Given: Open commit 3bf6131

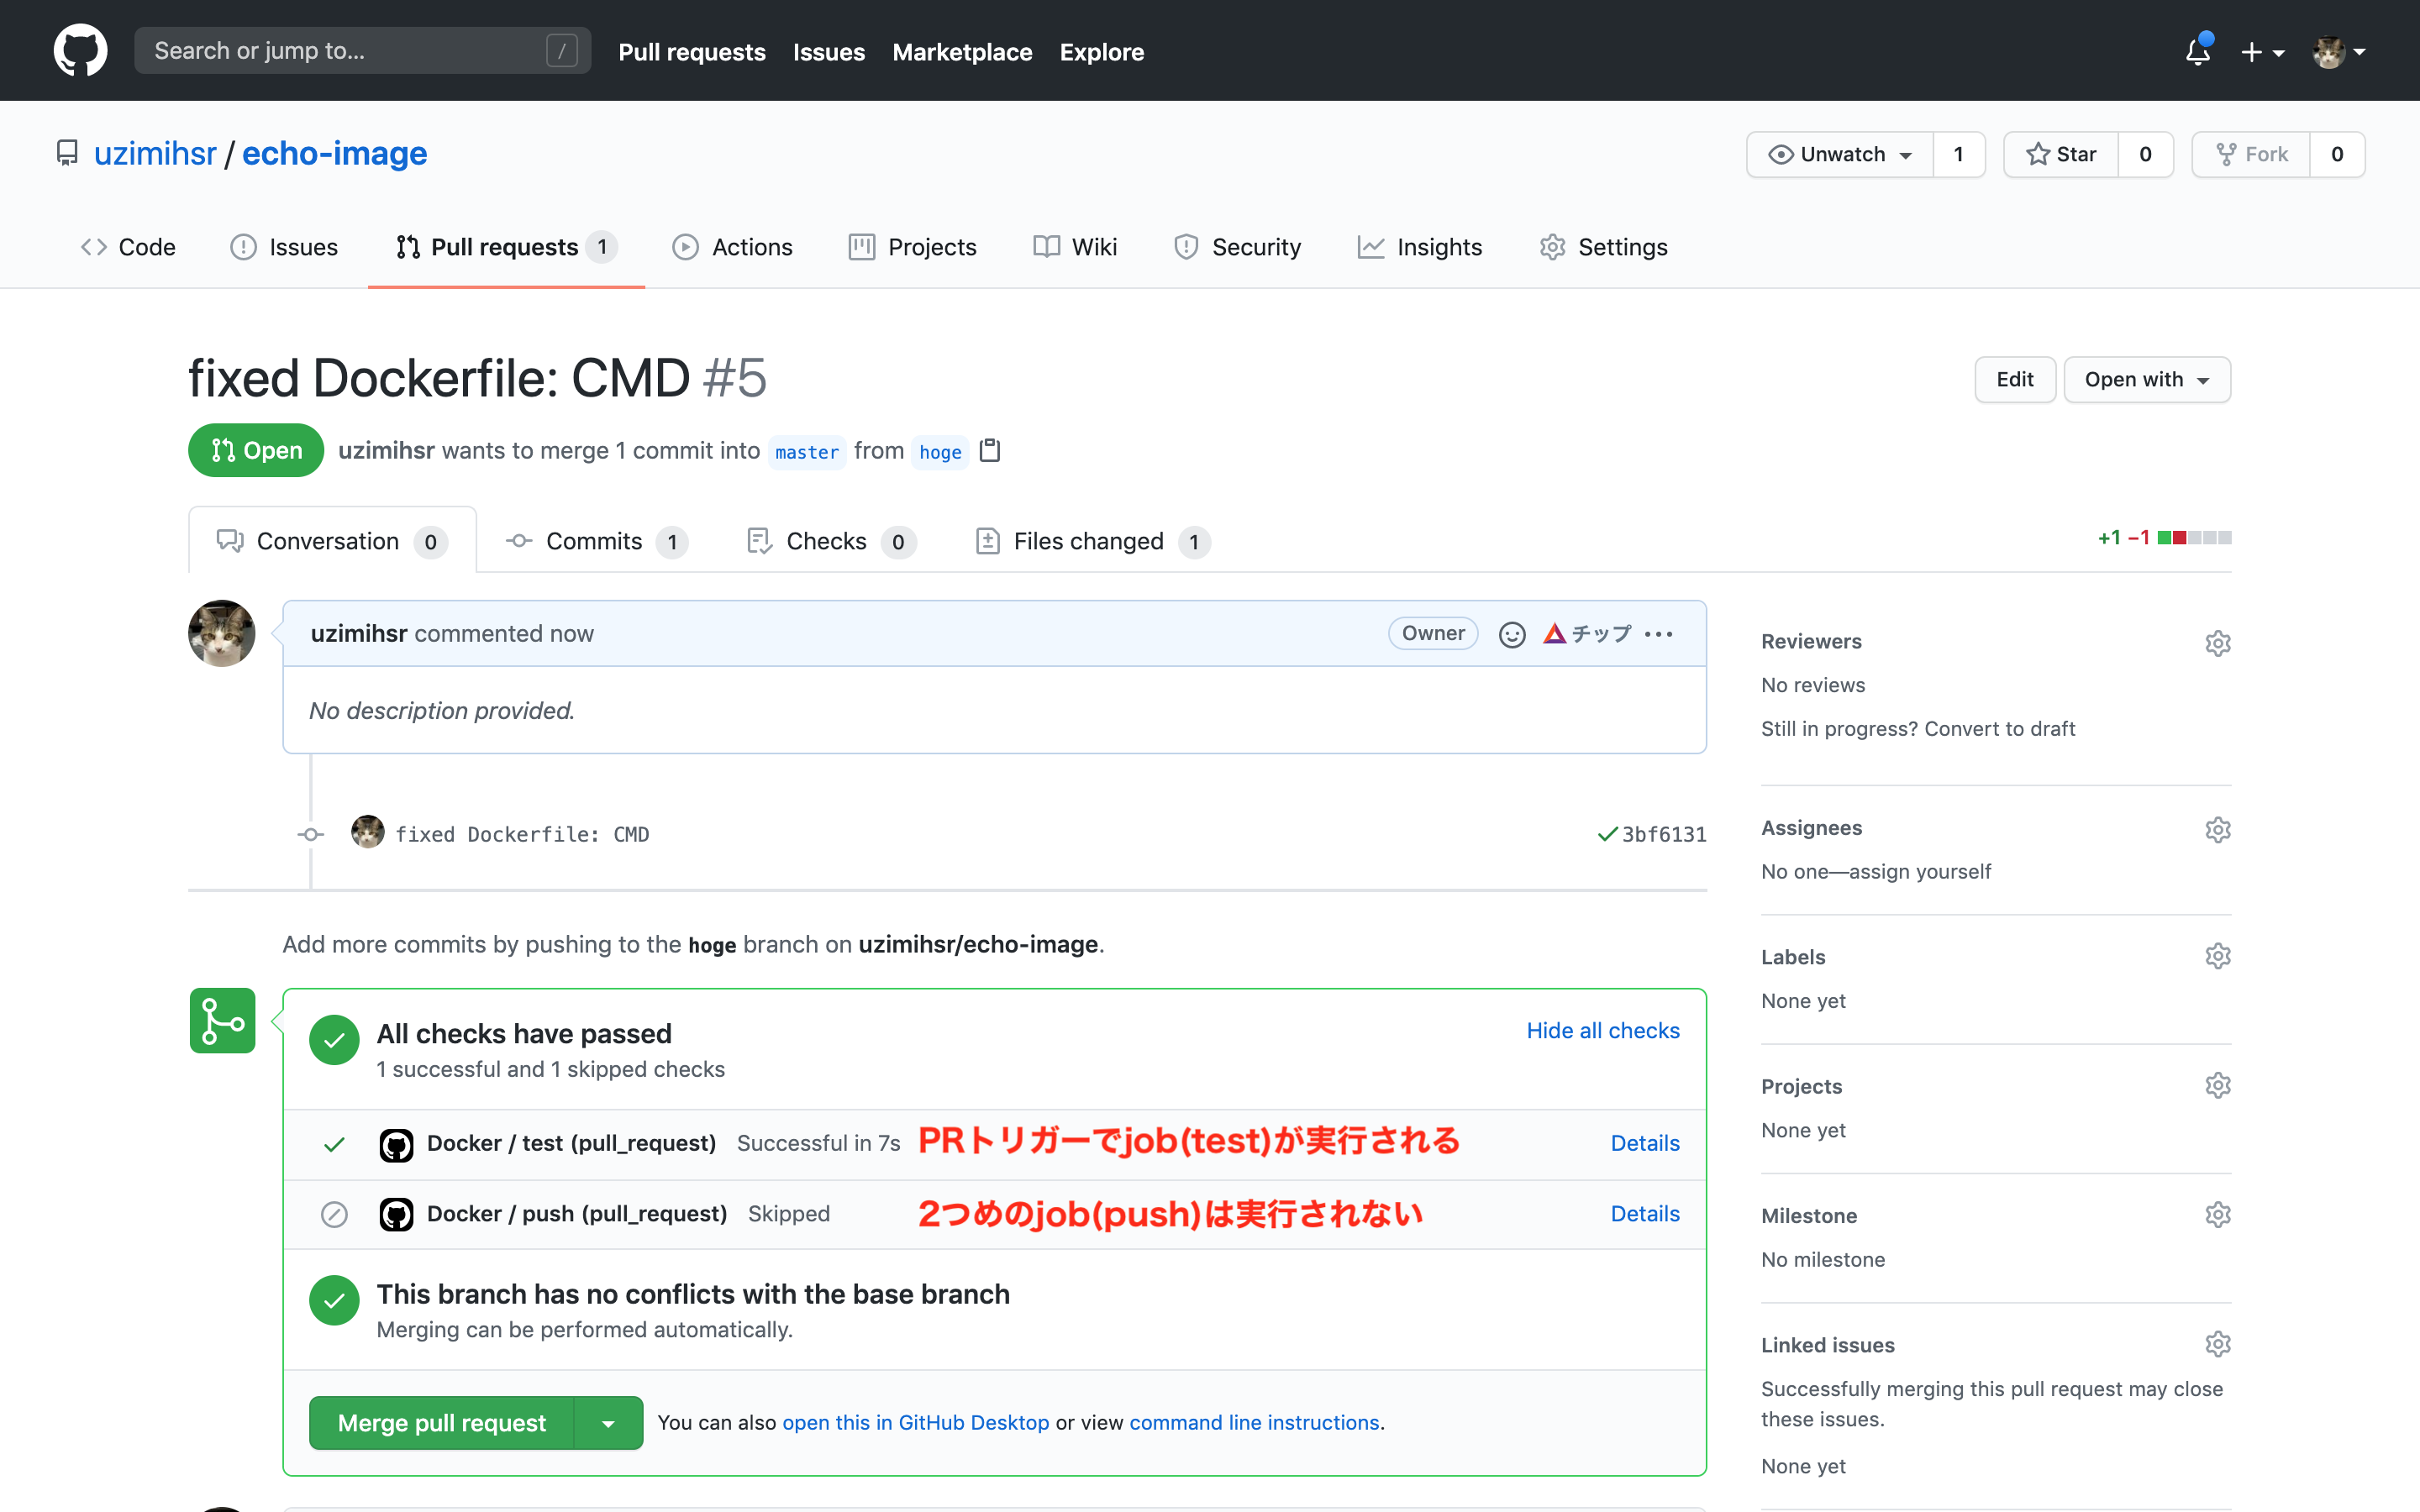Looking at the screenshot, I should pyautogui.click(x=1664, y=834).
